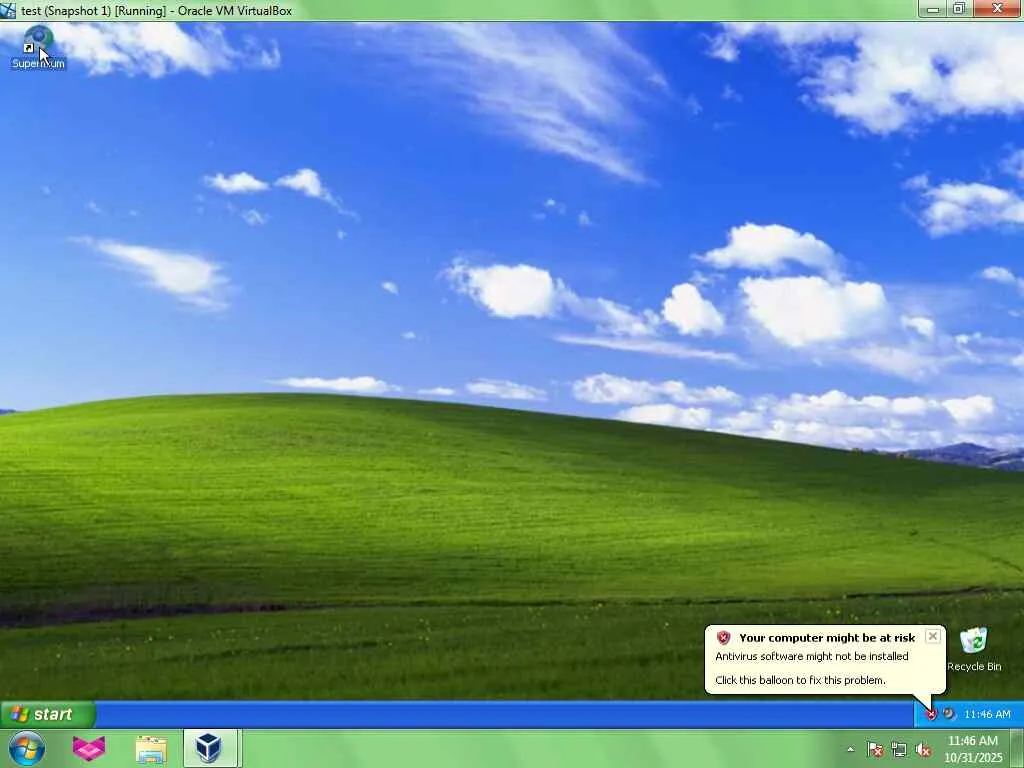
Task: Open the host network tray icon
Action: [x=899, y=749]
